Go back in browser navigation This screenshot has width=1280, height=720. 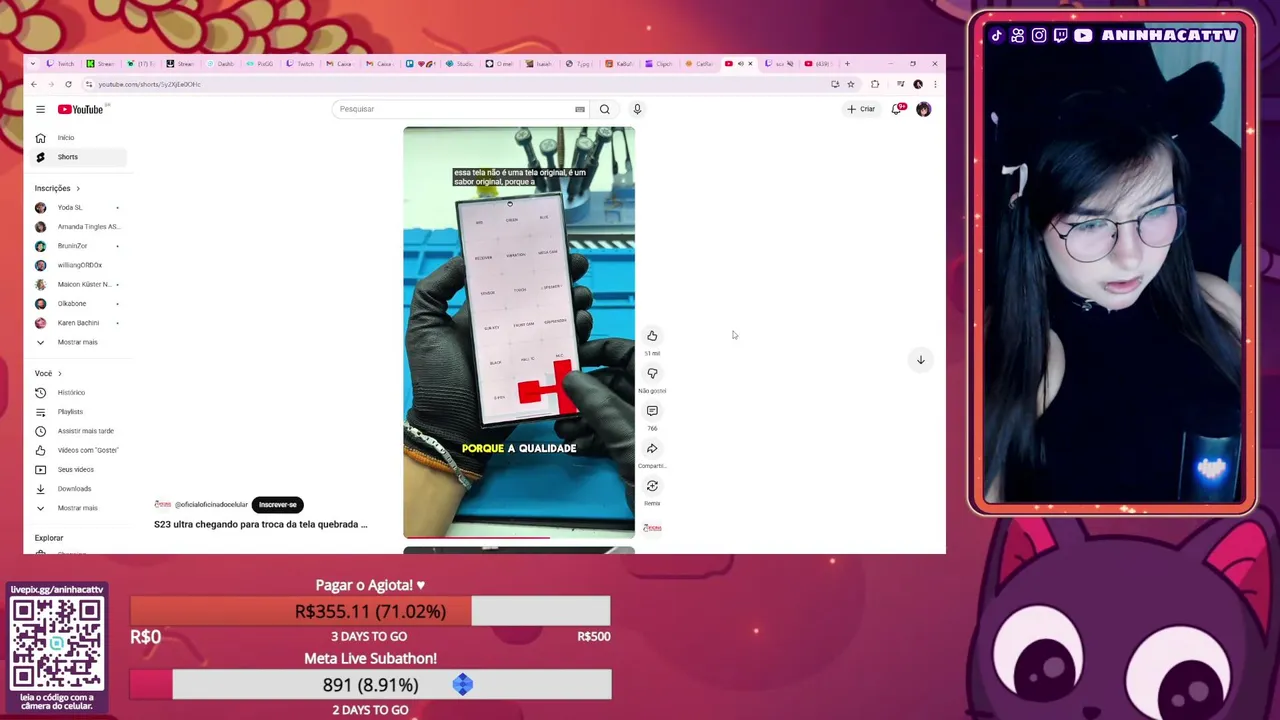point(34,84)
